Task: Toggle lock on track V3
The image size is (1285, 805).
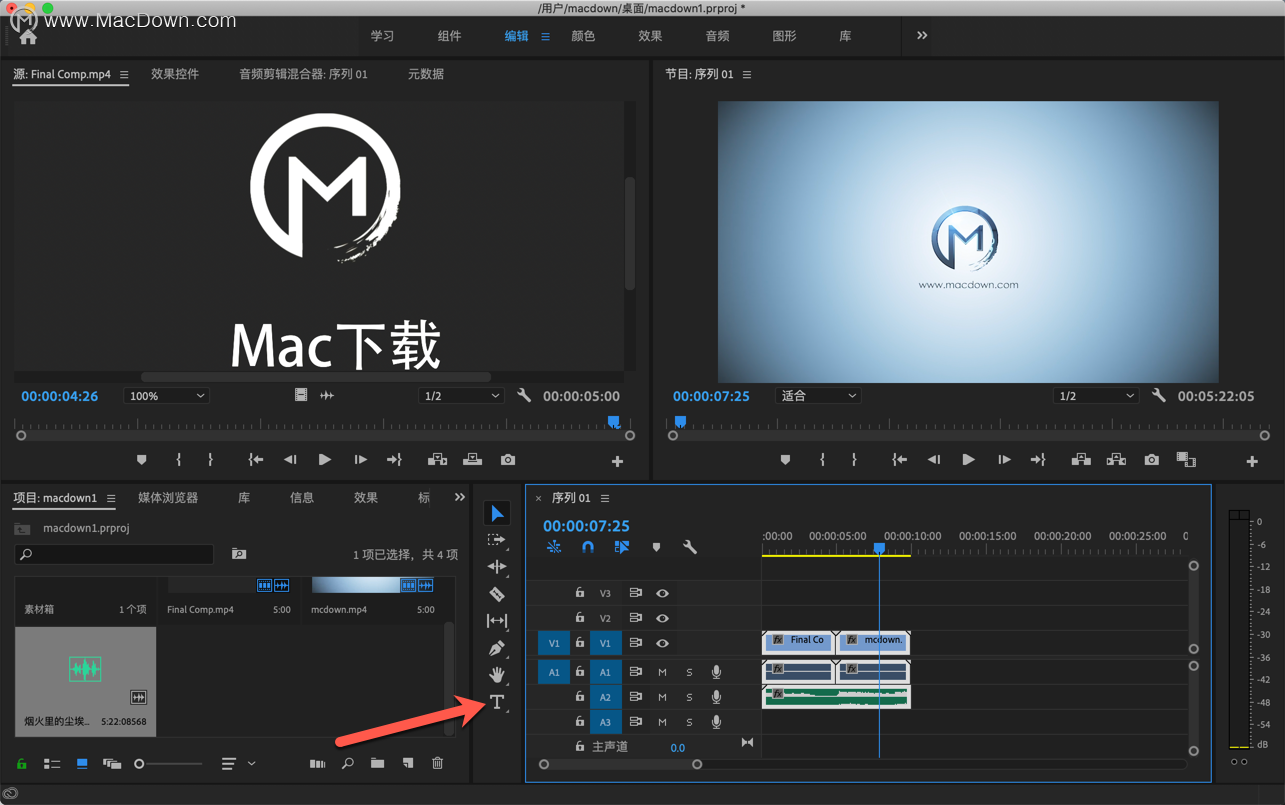Action: point(579,593)
